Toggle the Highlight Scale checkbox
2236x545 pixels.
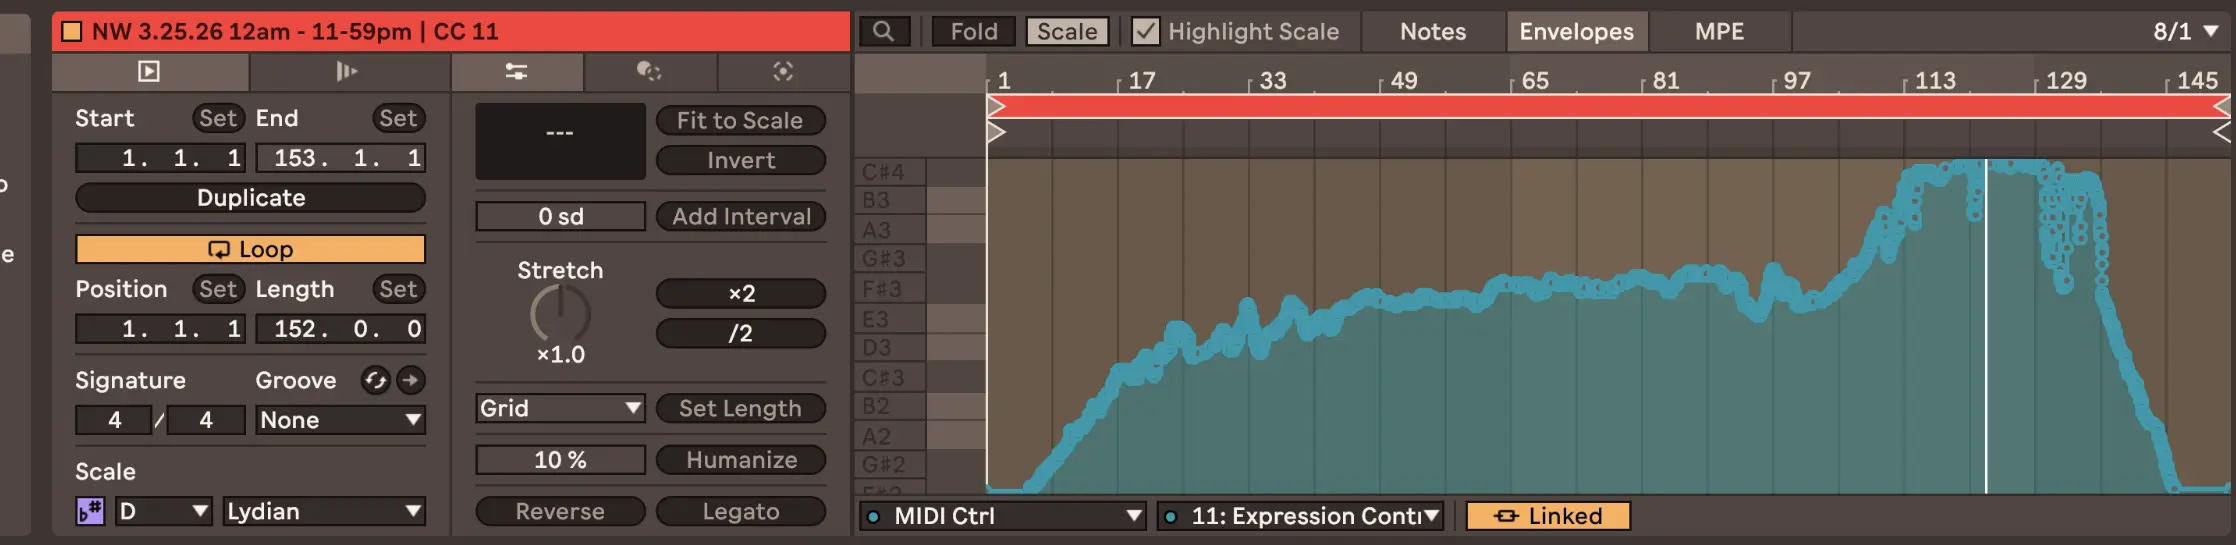point(1145,31)
